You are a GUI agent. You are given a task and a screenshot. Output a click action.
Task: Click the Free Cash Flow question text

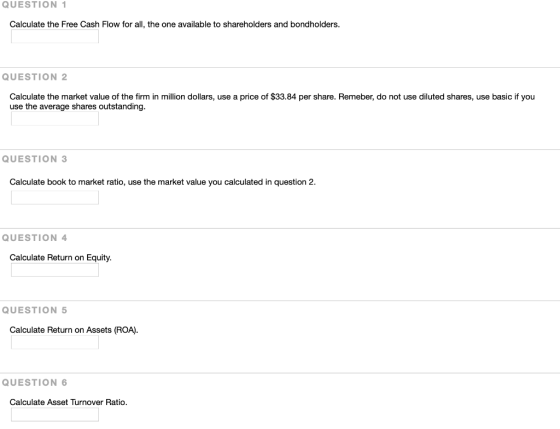[x=175, y=24]
